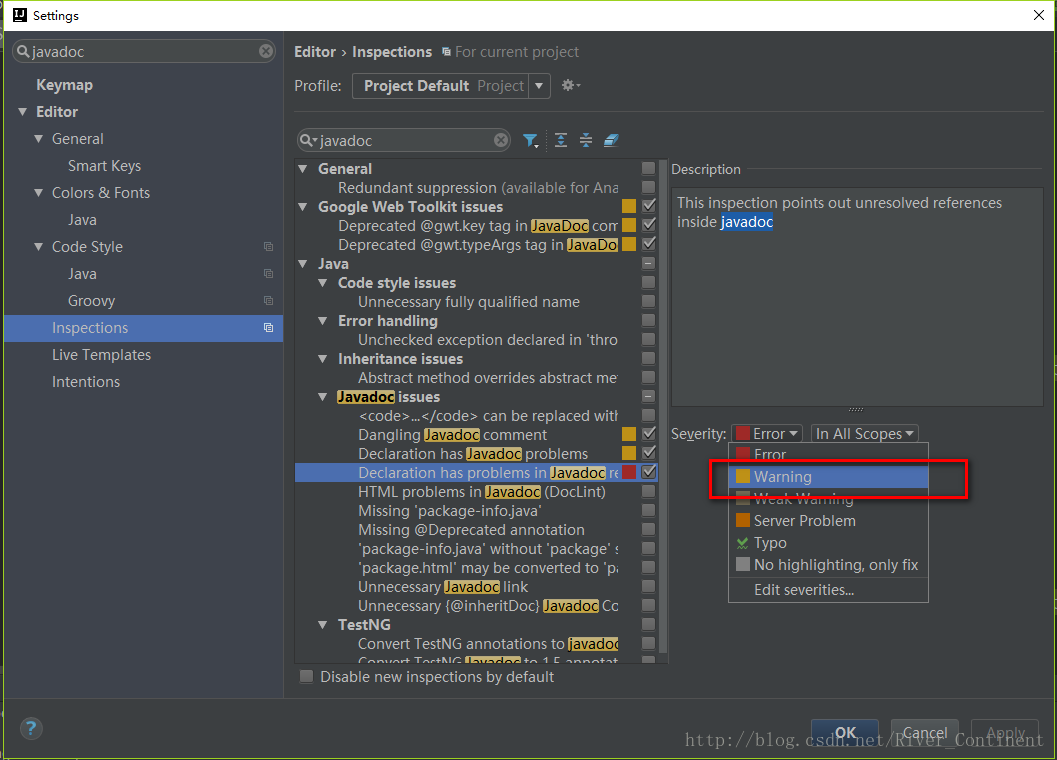This screenshot has width=1057, height=760.
Task: Check Disable new inspections by default
Action: (x=307, y=676)
